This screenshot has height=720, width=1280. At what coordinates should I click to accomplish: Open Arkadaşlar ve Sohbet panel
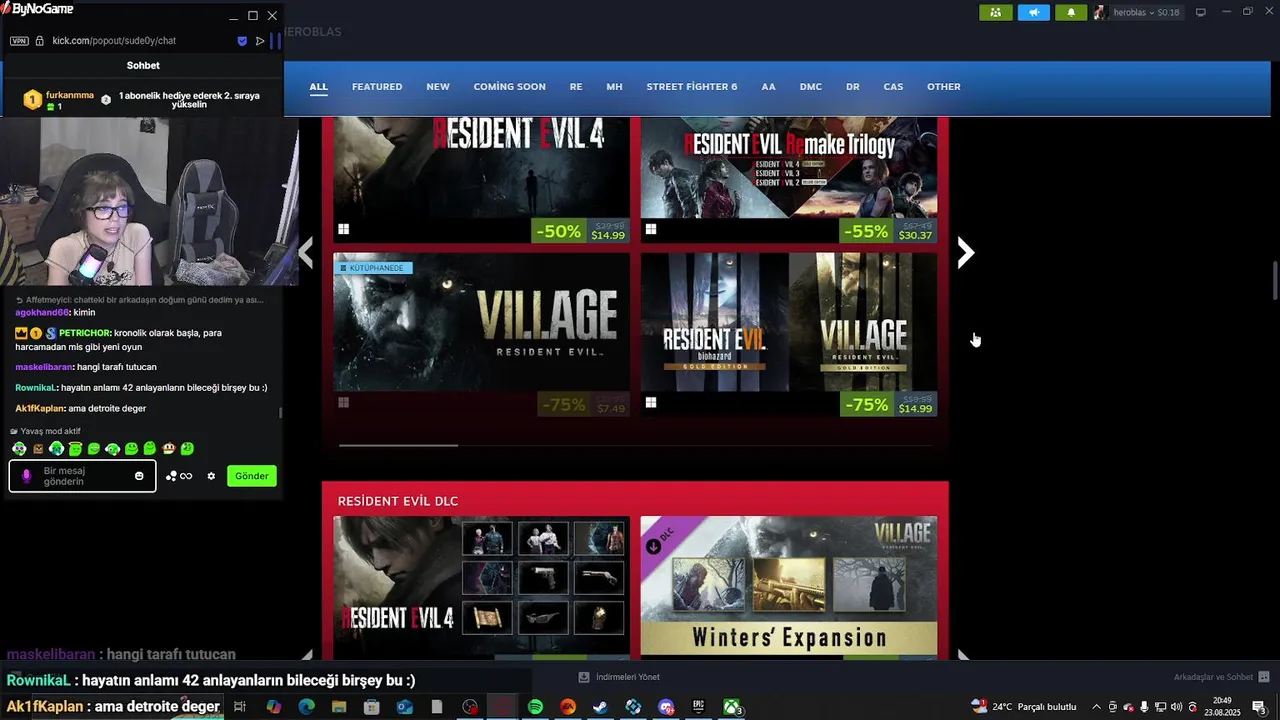pos(1222,677)
